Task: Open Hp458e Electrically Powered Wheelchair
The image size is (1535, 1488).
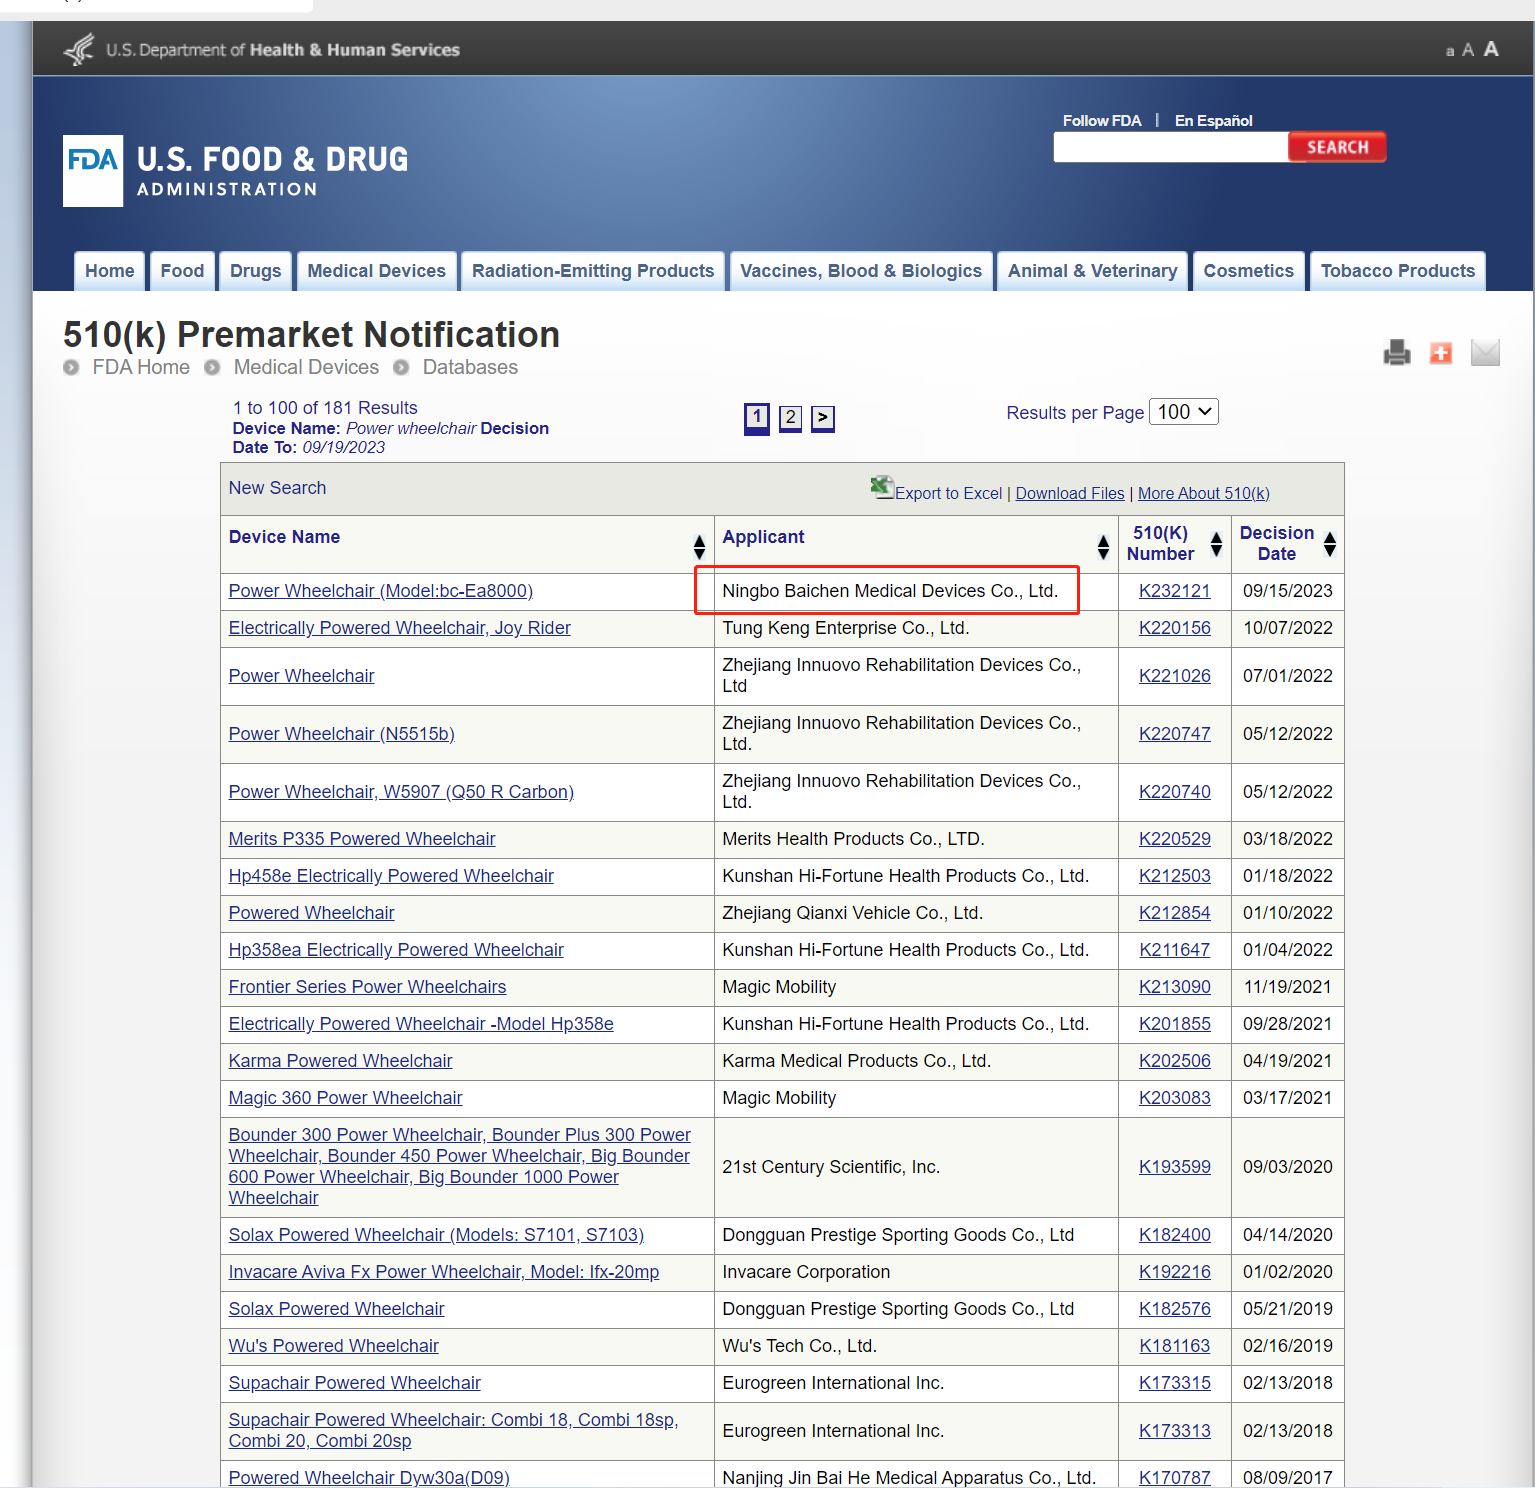Action: (x=391, y=876)
